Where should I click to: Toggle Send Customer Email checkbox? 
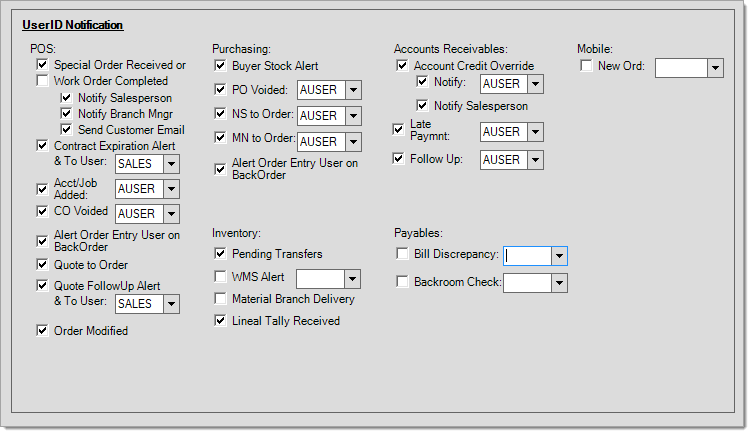click(x=66, y=129)
